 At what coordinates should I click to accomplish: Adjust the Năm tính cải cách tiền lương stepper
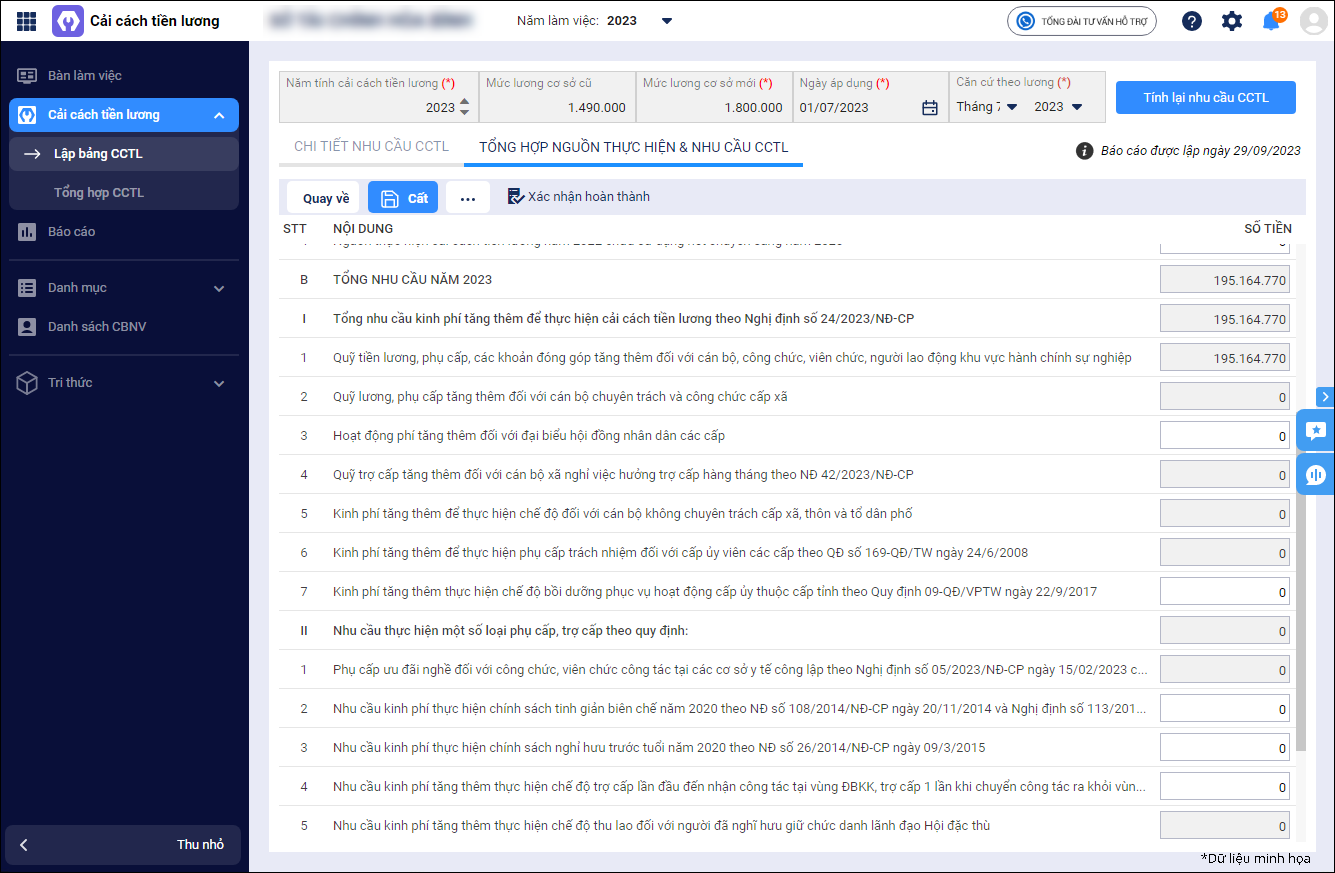coord(463,107)
